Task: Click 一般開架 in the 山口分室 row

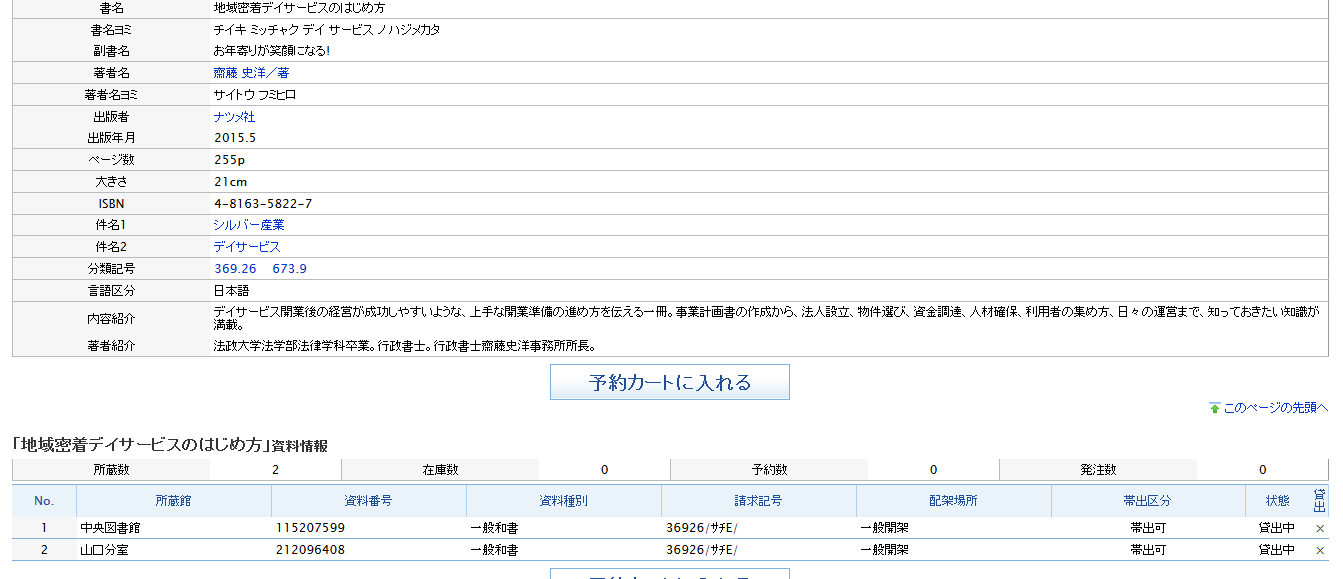Action: pos(884,550)
